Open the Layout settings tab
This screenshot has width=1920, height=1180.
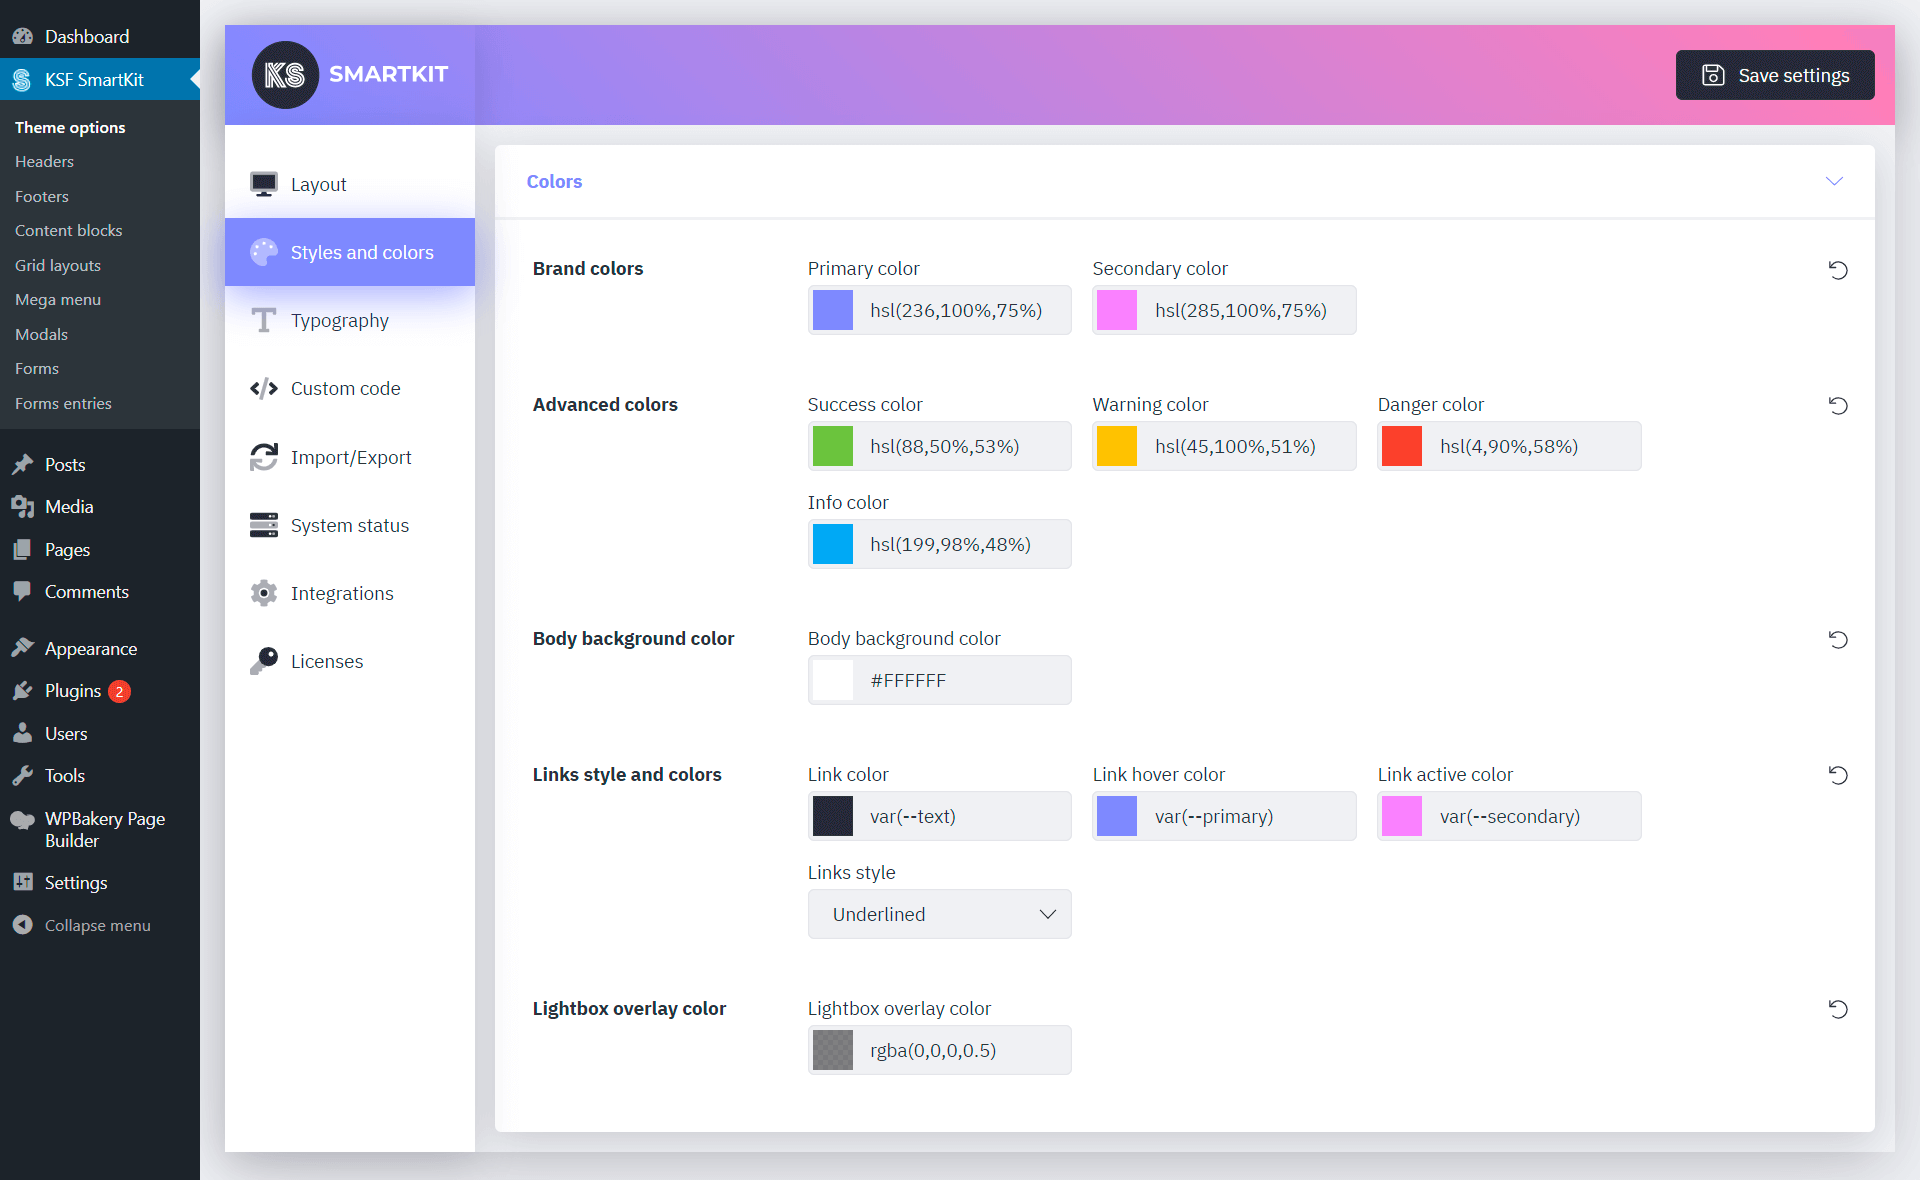click(350, 184)
